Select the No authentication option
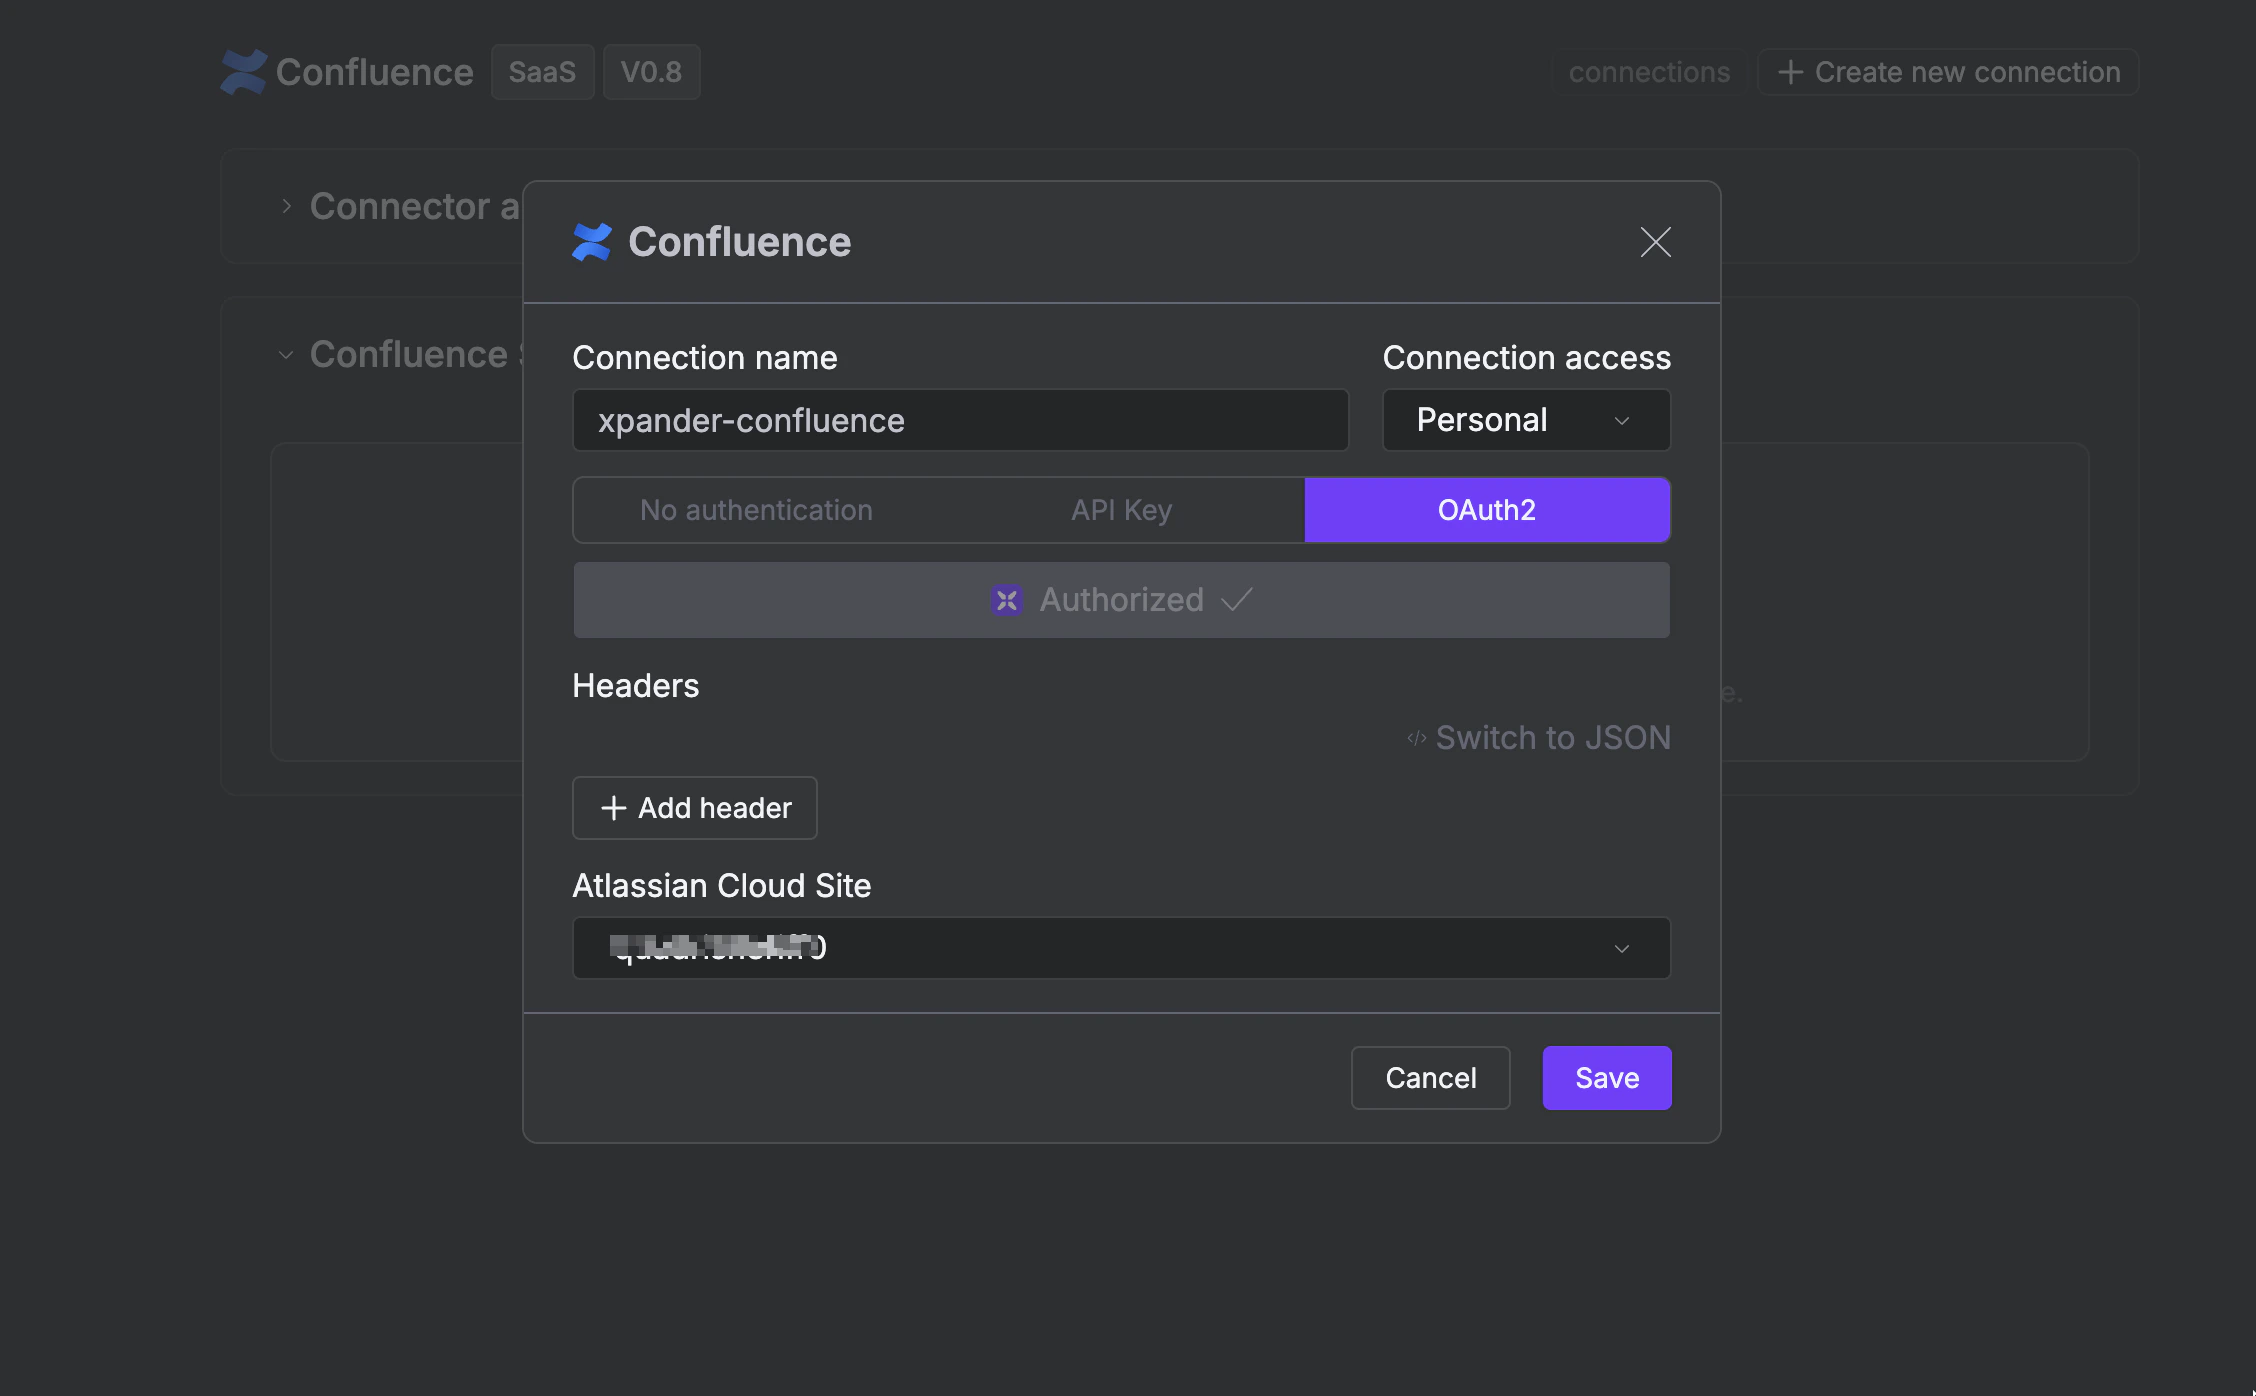 click(756, 510)
